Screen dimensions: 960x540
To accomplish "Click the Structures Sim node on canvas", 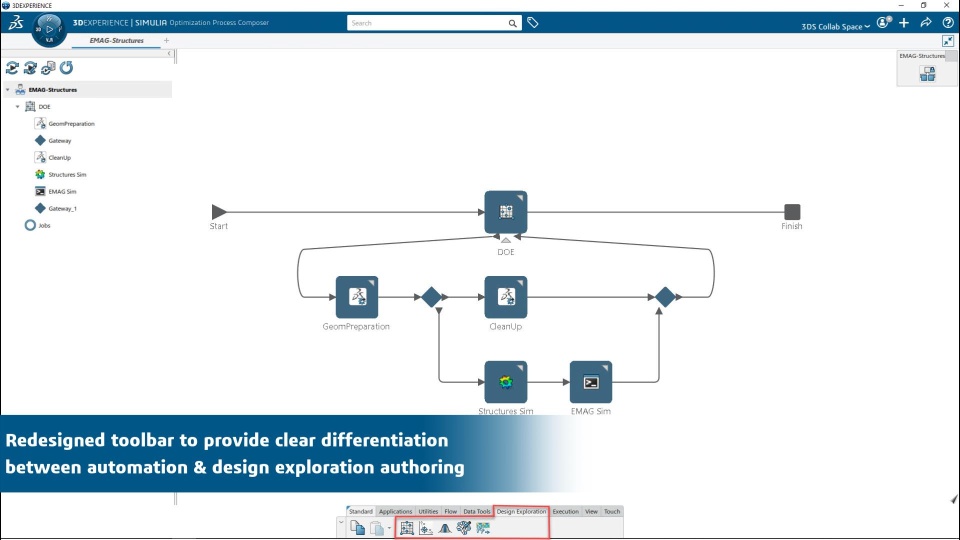I will [506, 382].
